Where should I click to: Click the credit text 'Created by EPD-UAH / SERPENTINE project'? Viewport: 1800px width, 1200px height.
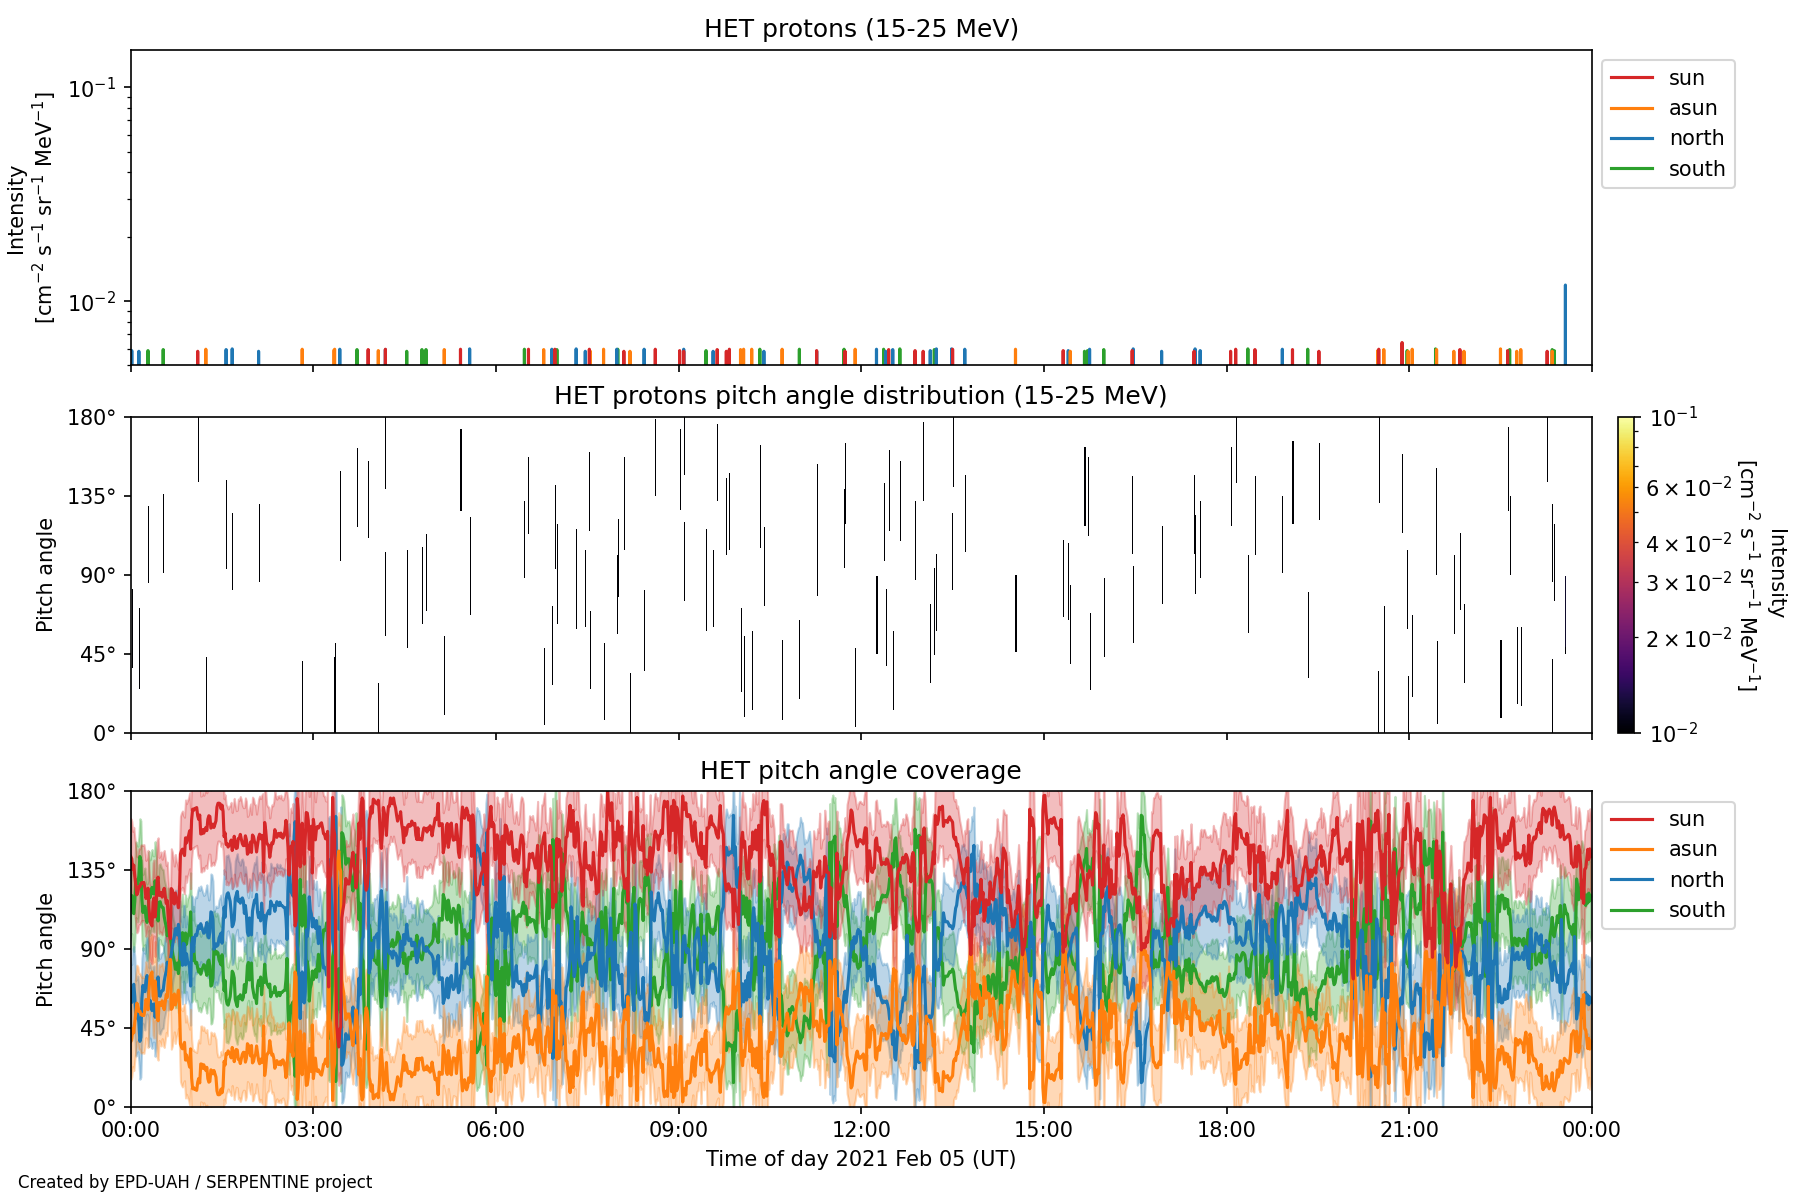pos(195,1182)
